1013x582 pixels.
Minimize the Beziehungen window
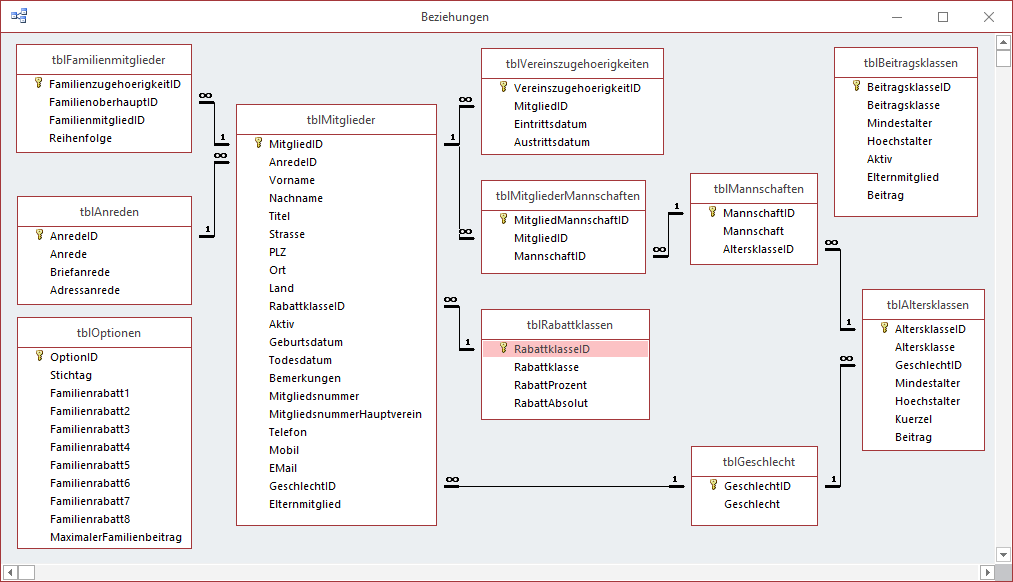pos(897,17)
